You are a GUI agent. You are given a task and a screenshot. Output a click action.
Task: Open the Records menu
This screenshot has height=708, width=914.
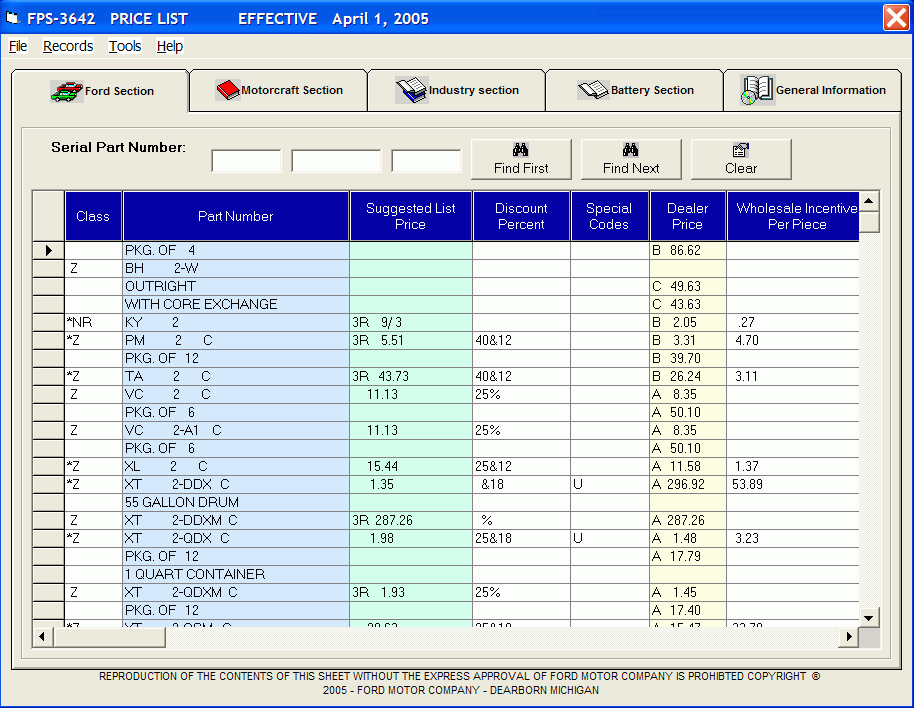click(68, 46)
